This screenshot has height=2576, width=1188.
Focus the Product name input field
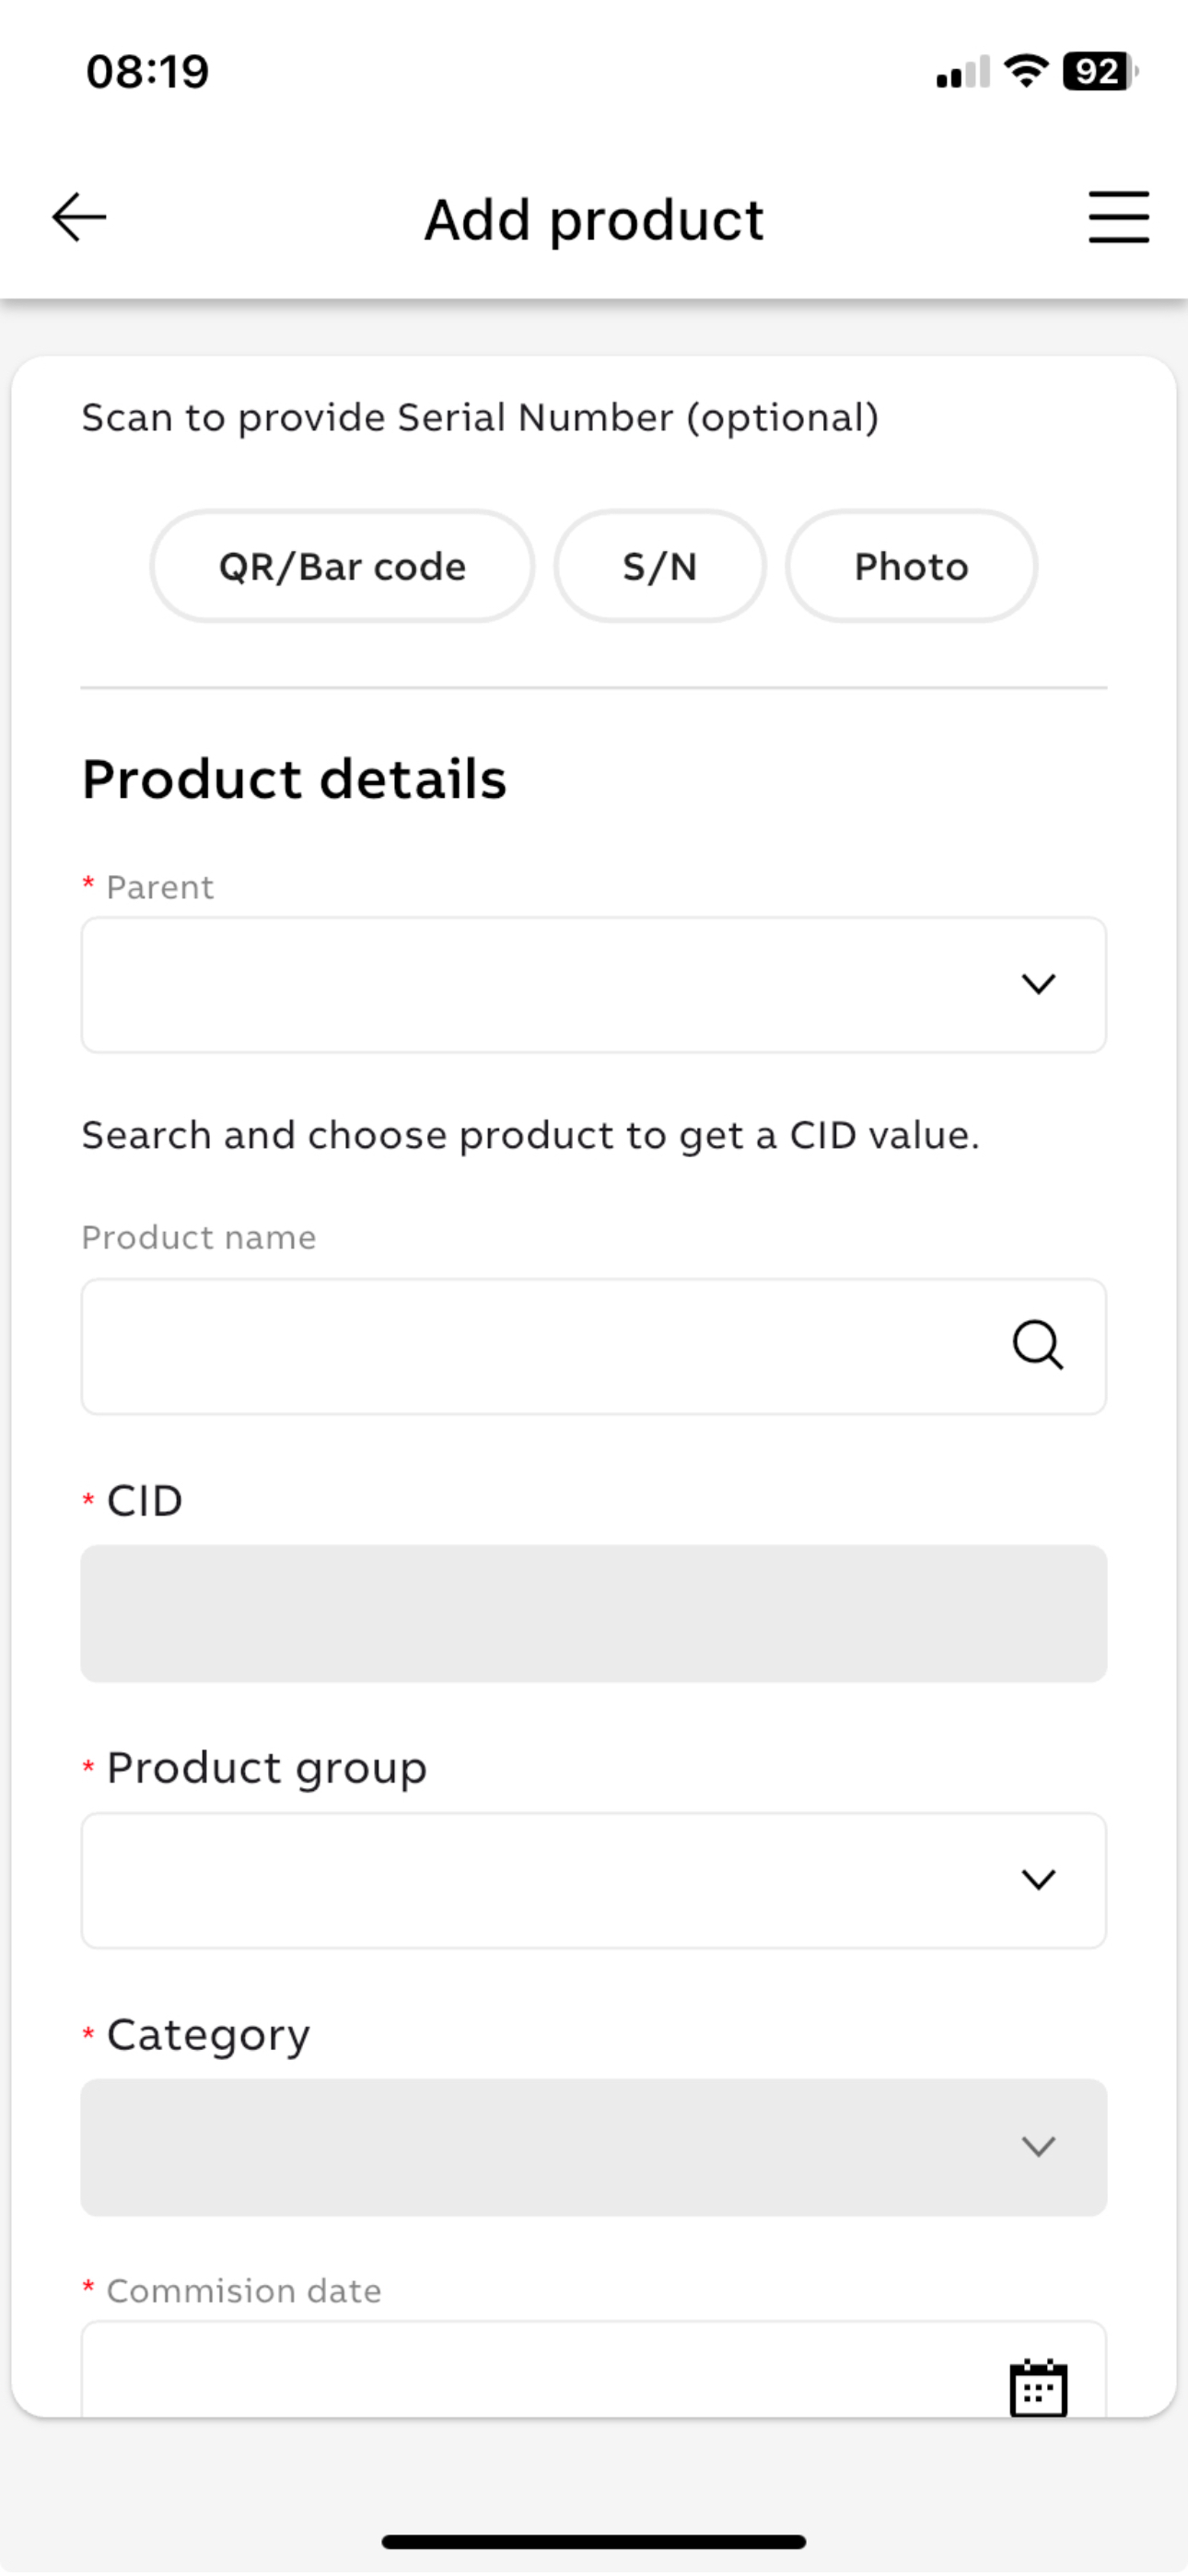[594, 1346]
